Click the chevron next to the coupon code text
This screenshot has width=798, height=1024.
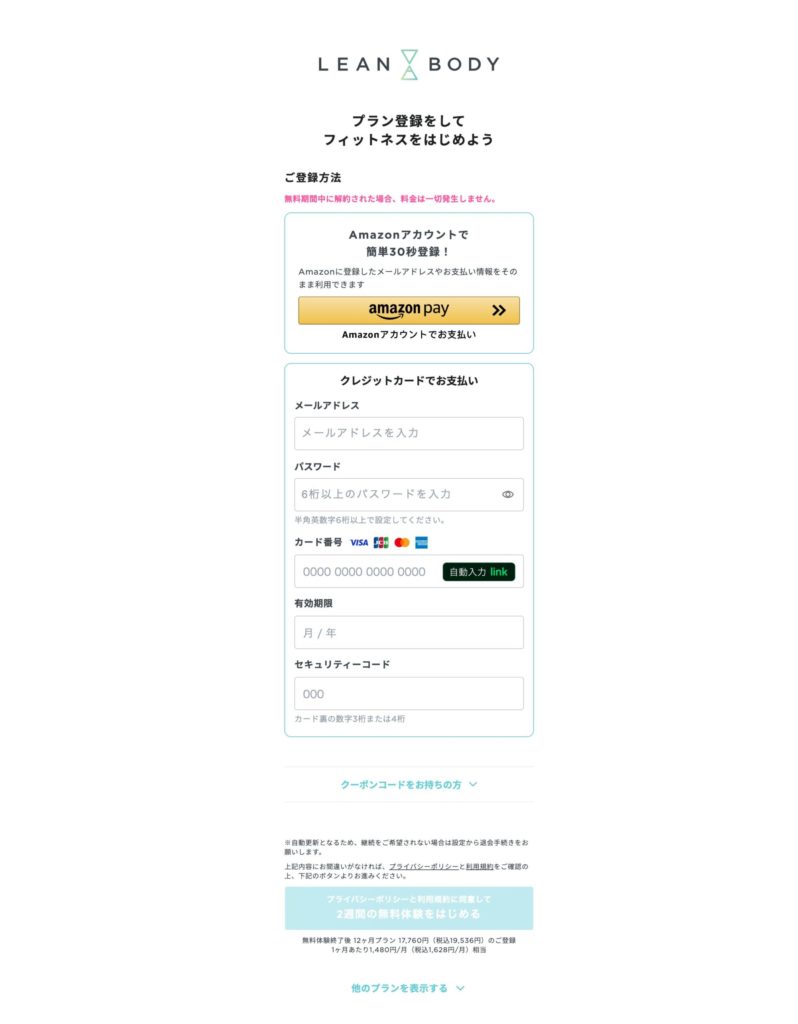point(473,784)
